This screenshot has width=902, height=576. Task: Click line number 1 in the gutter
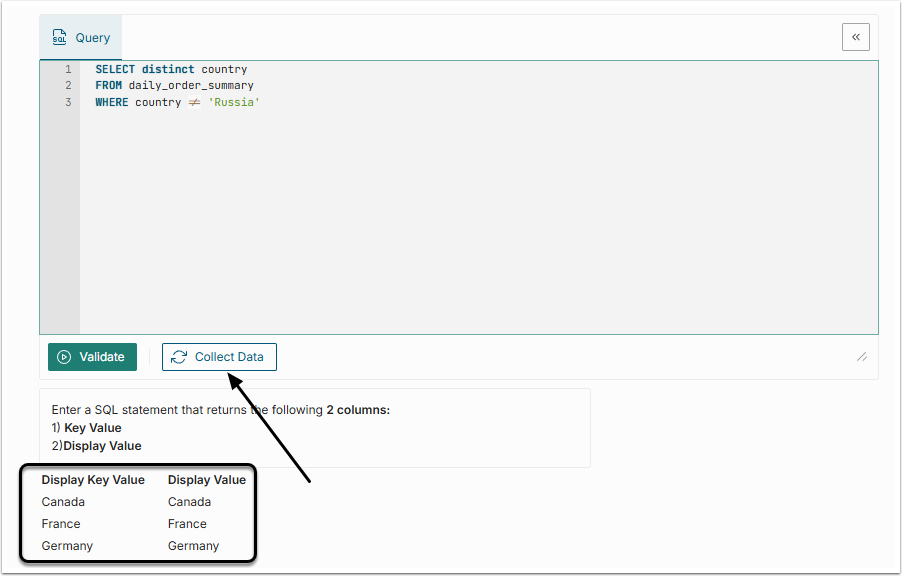point(68,69)
